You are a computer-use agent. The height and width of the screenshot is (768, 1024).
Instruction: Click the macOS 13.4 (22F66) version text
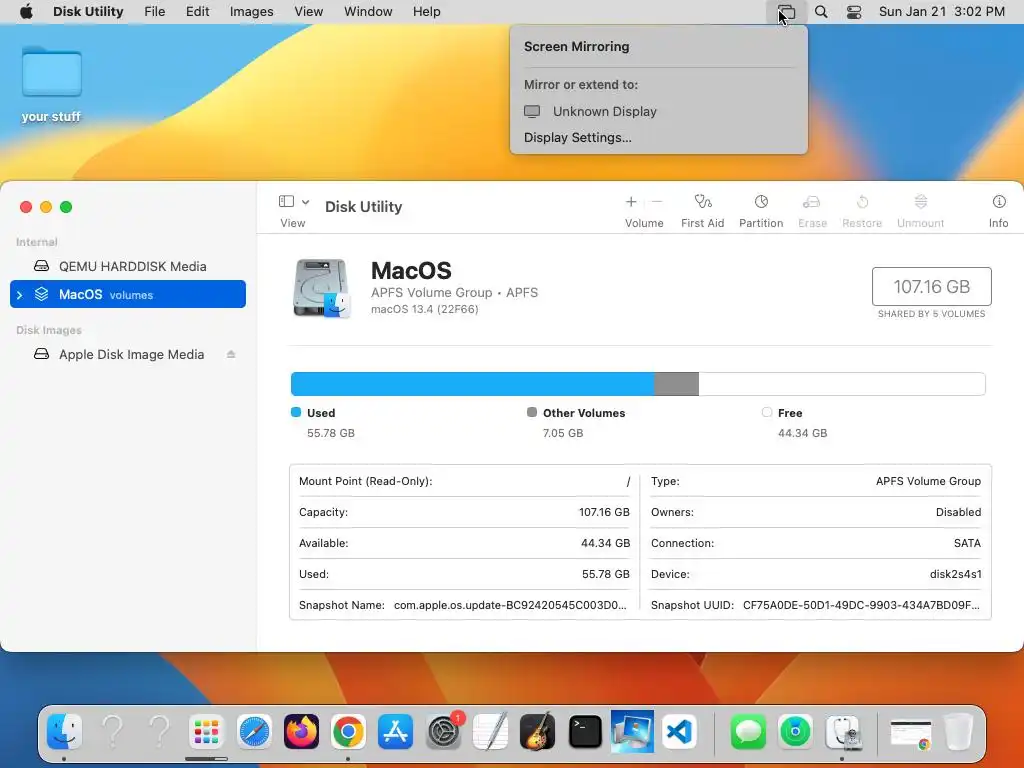(x=424, y=310)
